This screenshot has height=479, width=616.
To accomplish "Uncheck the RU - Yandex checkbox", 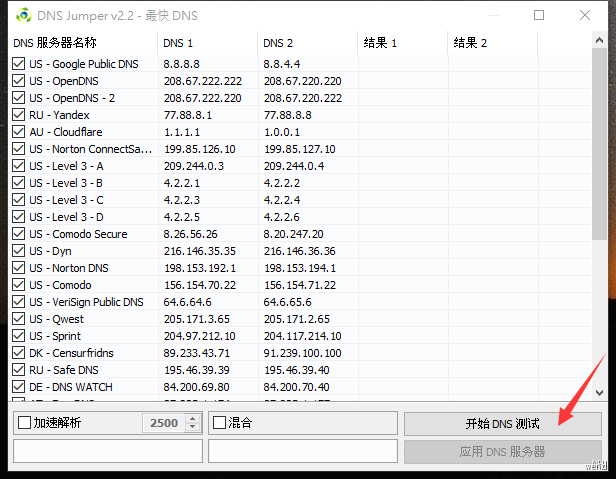I will (18, 115).
